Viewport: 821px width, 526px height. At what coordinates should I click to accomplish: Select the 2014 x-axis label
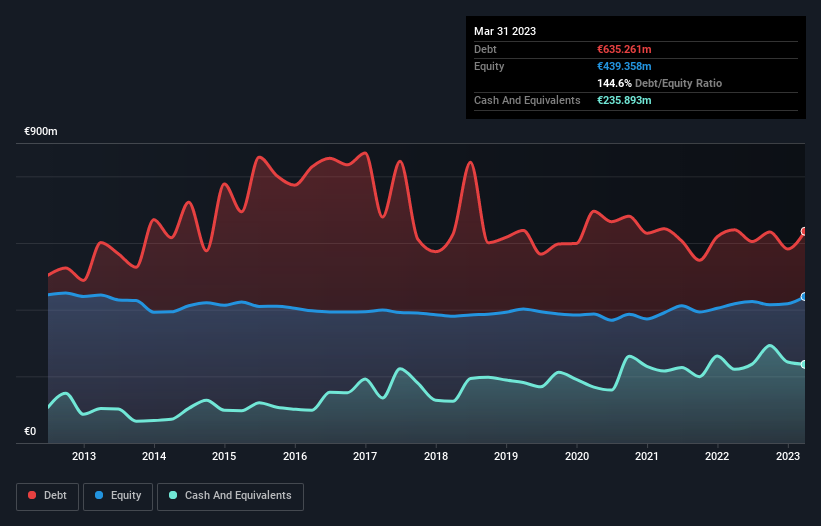point(154,456)
